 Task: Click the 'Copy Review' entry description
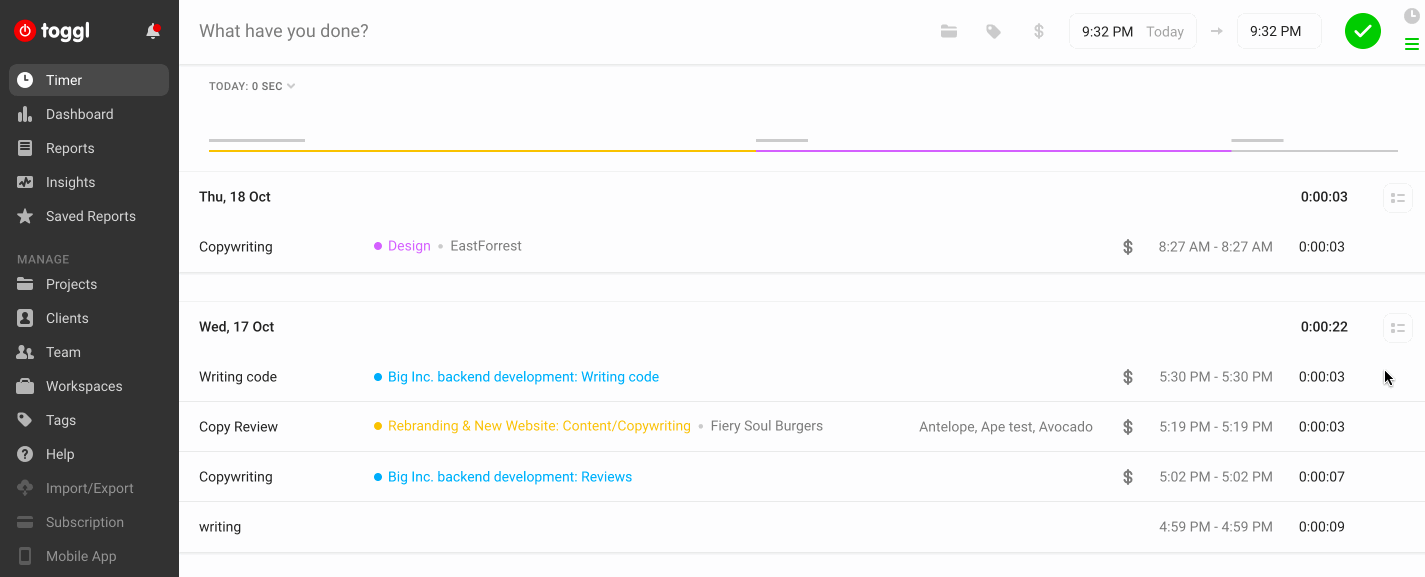(238, 427)
